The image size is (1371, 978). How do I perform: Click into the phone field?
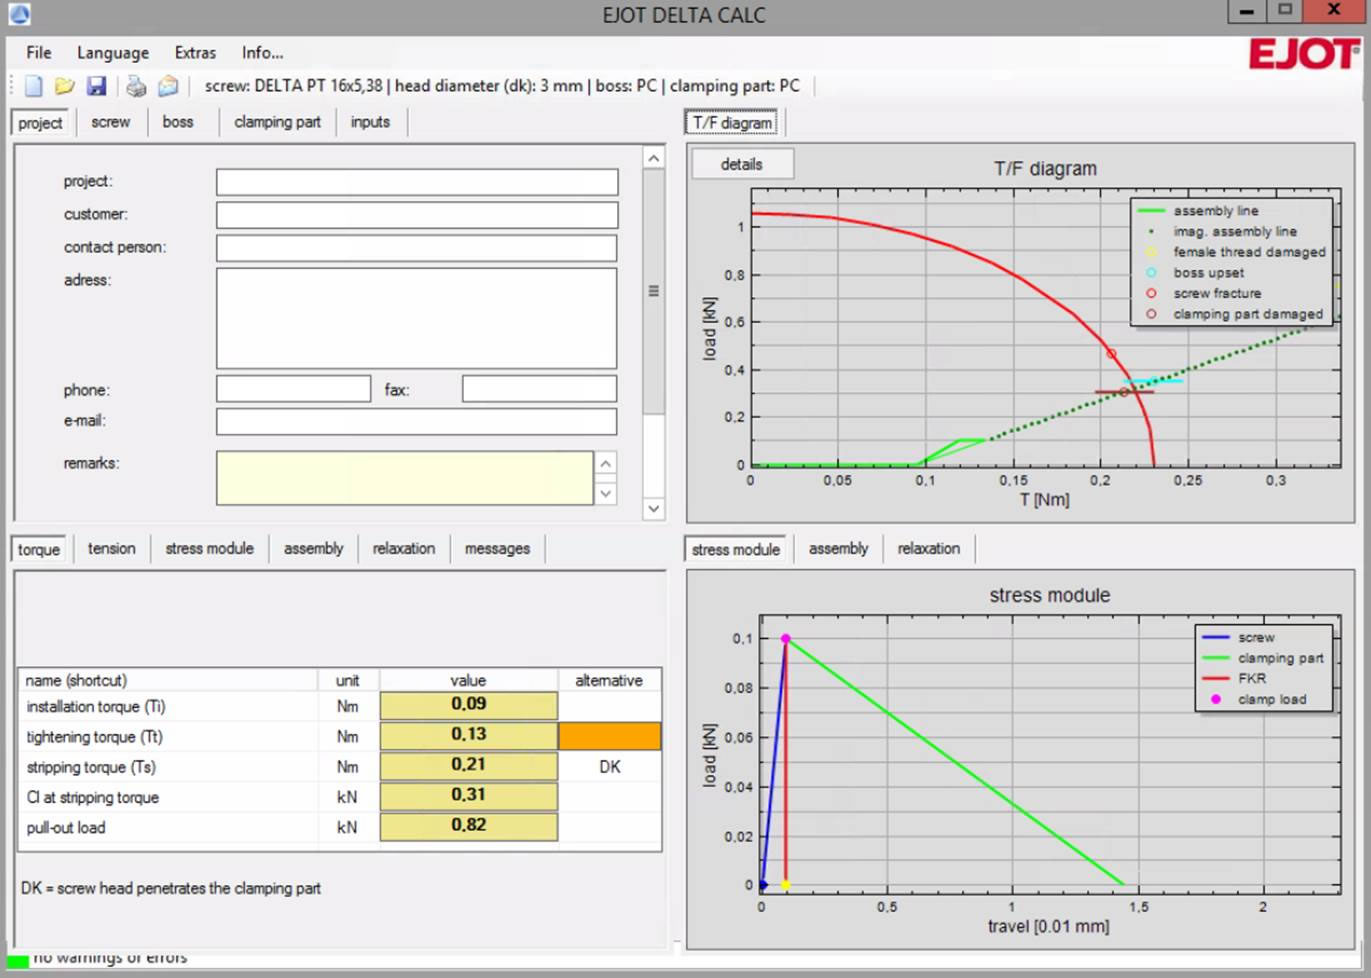click(293, 389)
